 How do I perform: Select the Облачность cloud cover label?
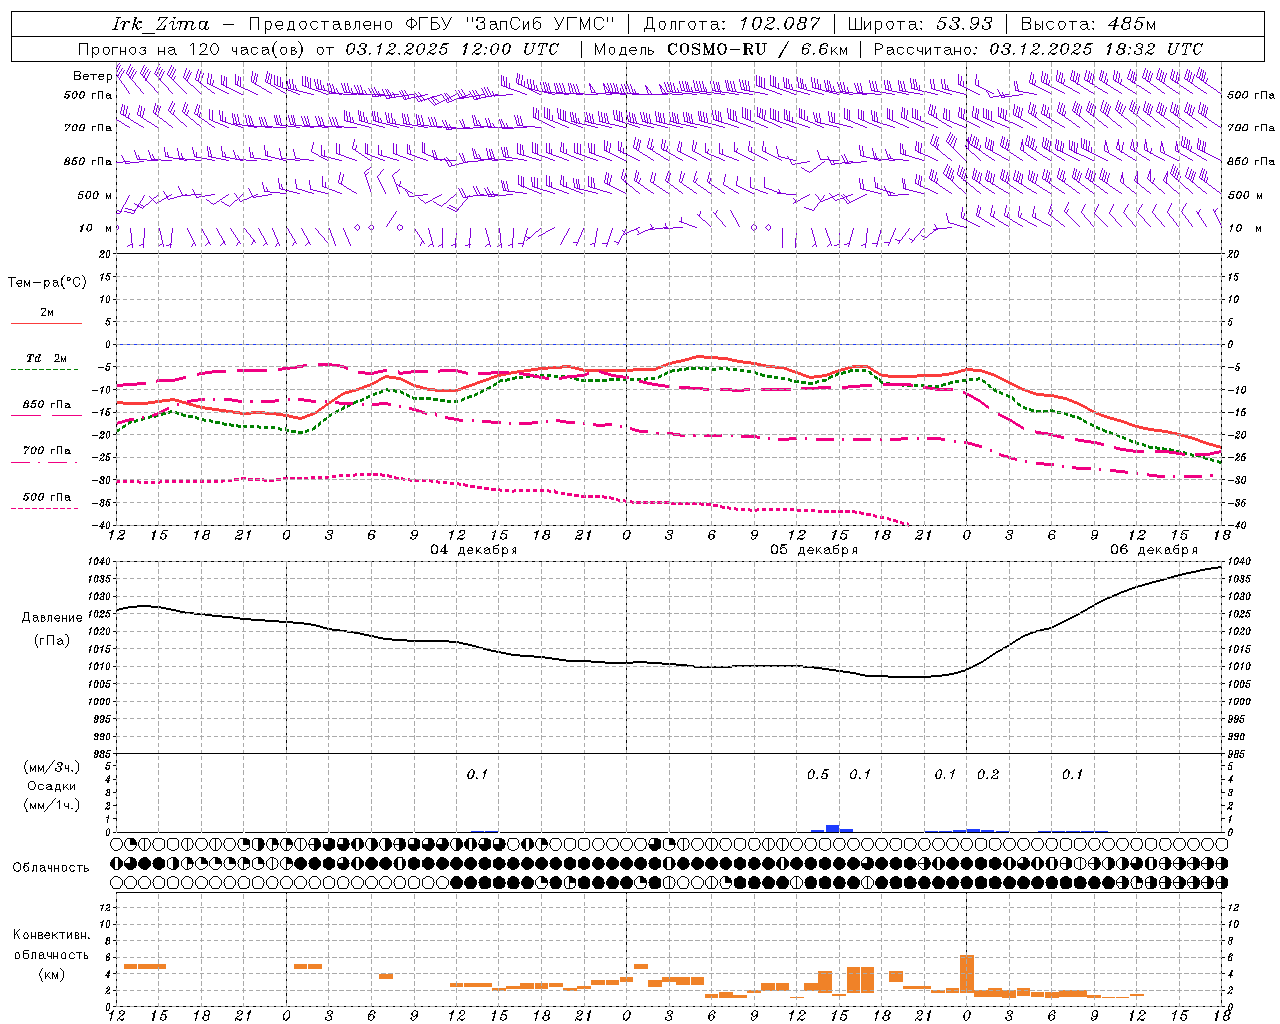coord(51,868)
